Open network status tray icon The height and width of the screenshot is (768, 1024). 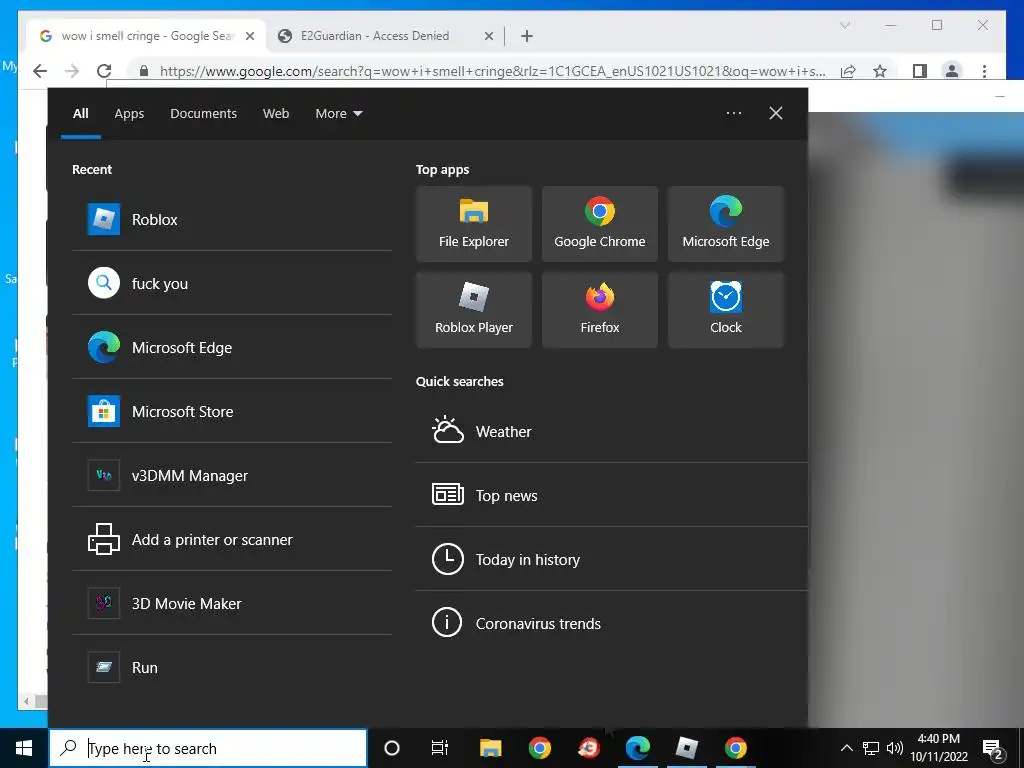pyautogui.click(x=871, y=748)
